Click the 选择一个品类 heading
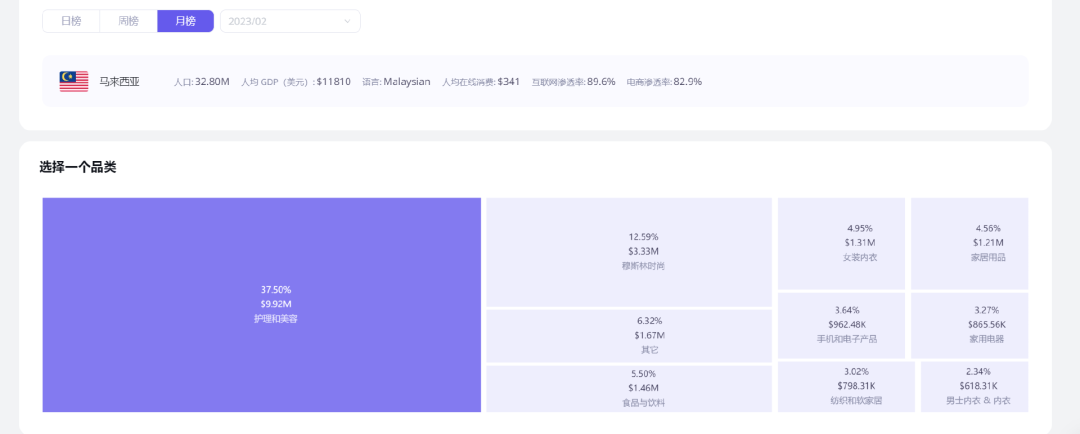 point(78,167)
